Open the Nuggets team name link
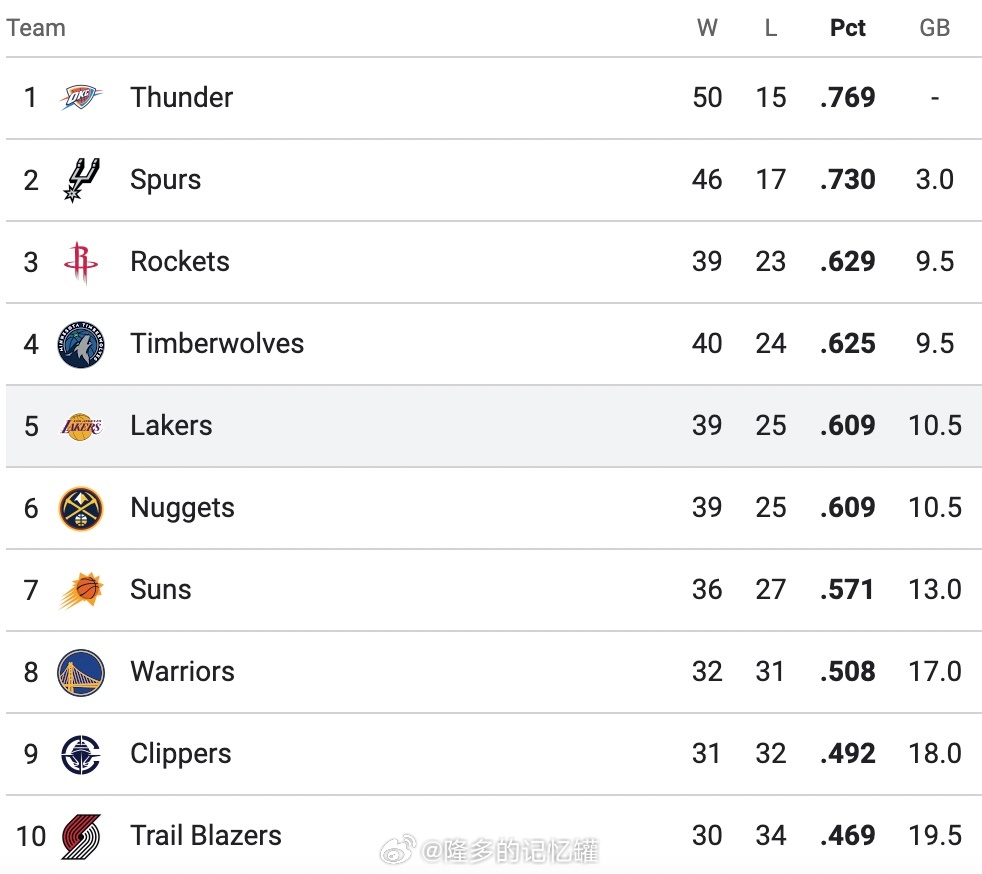982x874 pixels. (182, 508)
